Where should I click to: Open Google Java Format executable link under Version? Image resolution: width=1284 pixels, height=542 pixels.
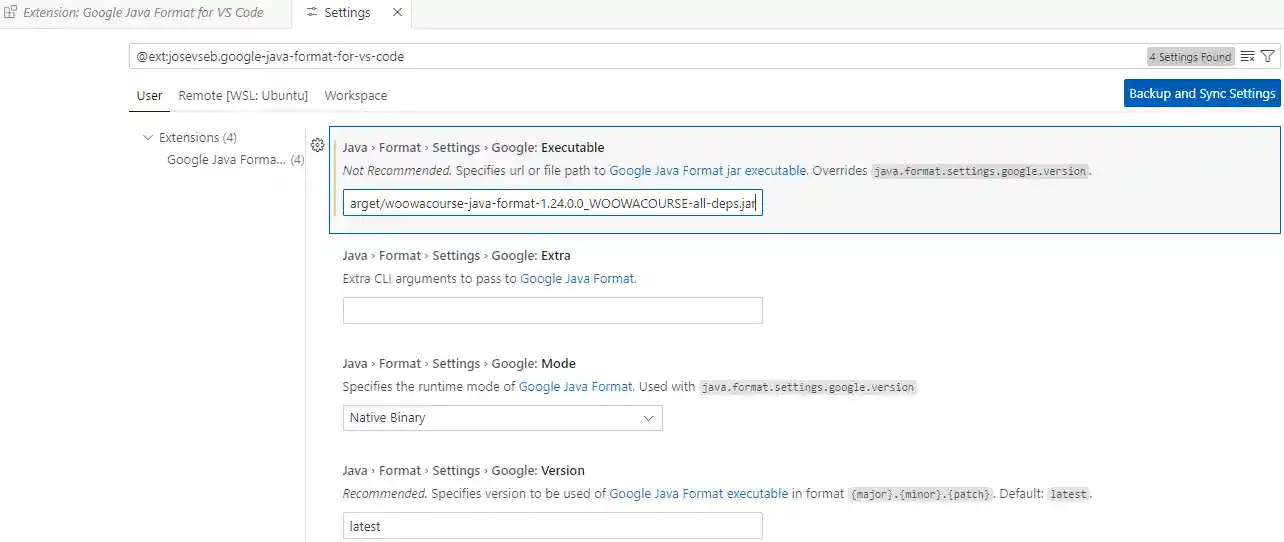698,493
